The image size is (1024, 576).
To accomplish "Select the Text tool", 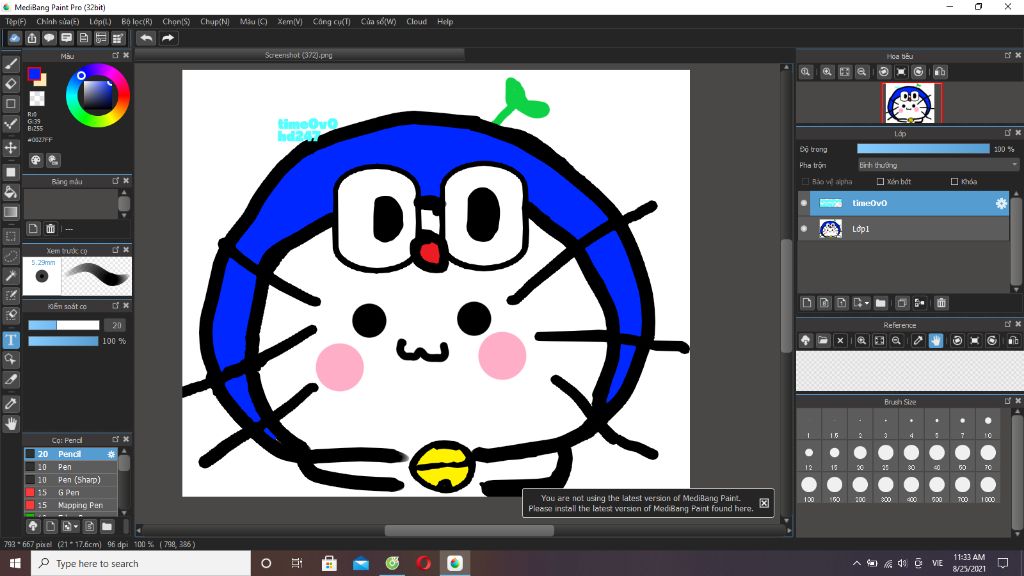I will tap(10, 340).
